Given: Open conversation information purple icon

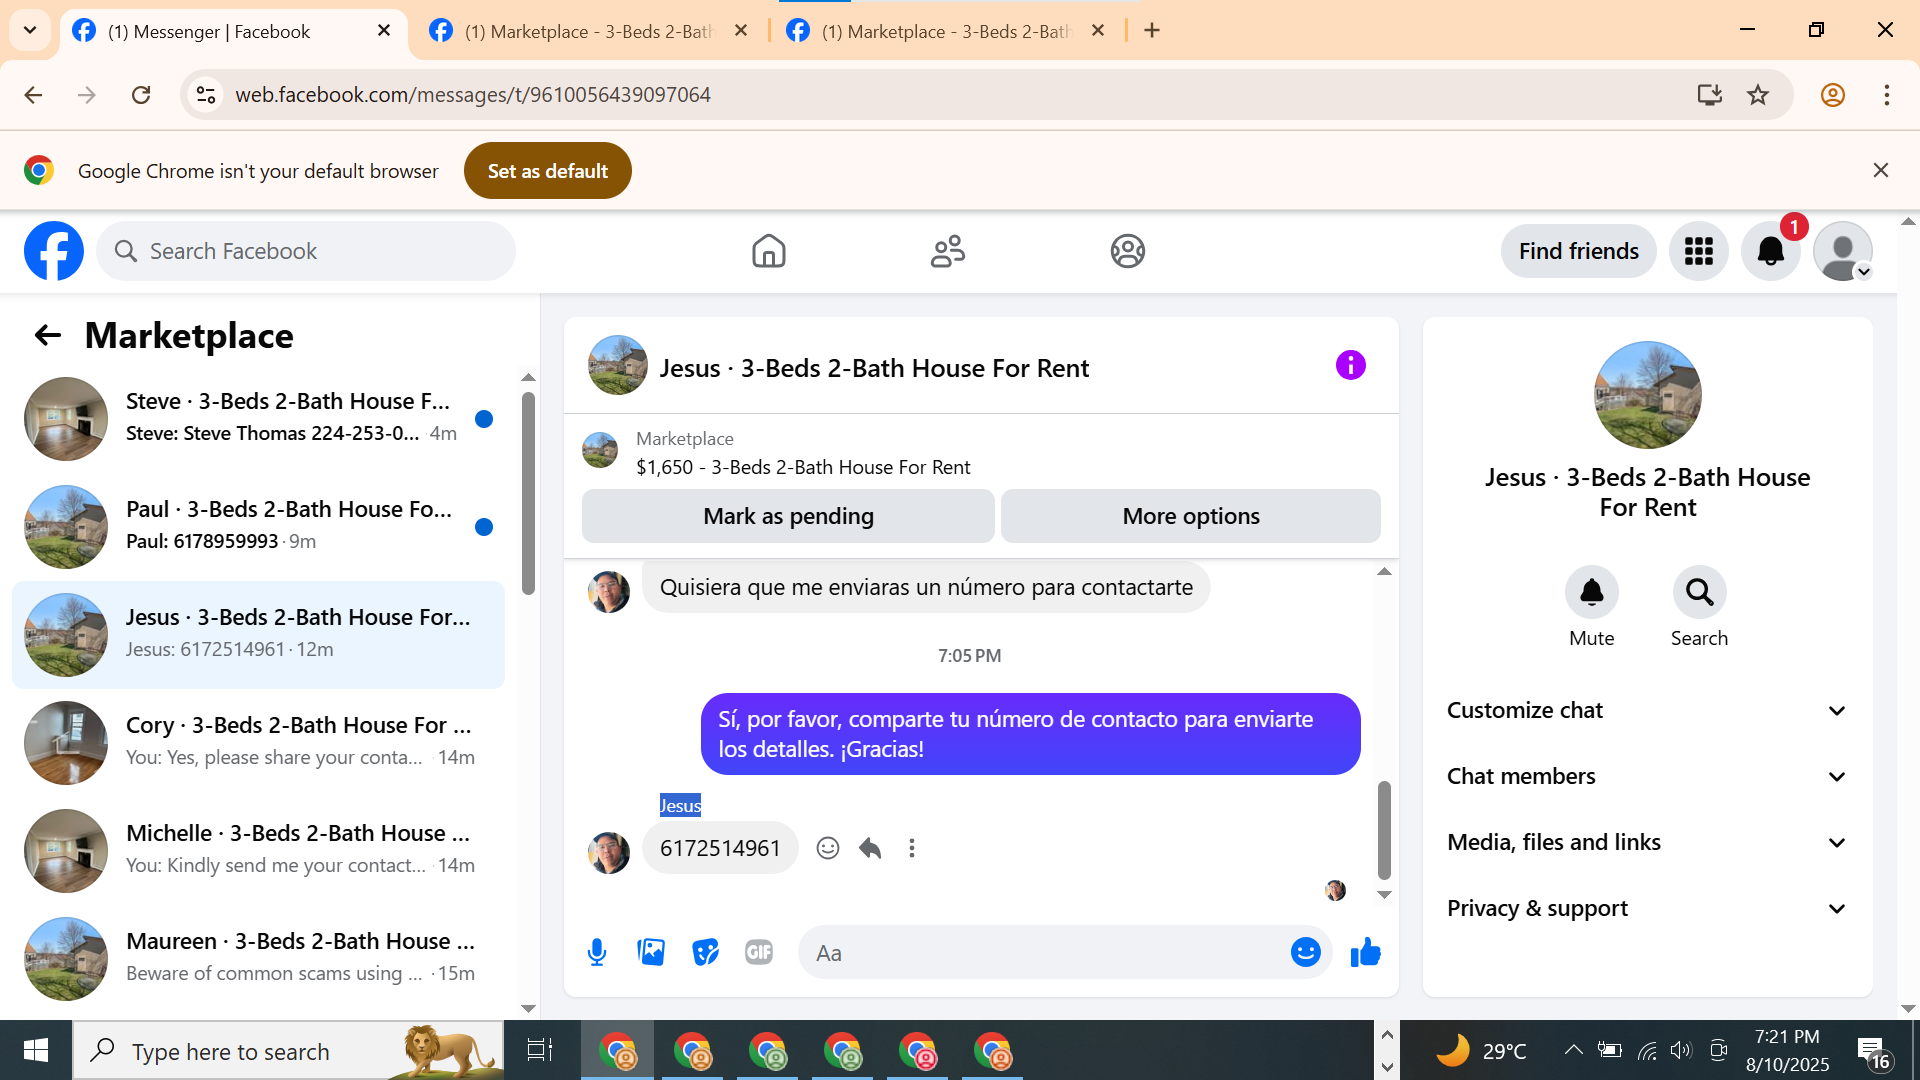Looking at the screenshot, I should pos(1350,366).
